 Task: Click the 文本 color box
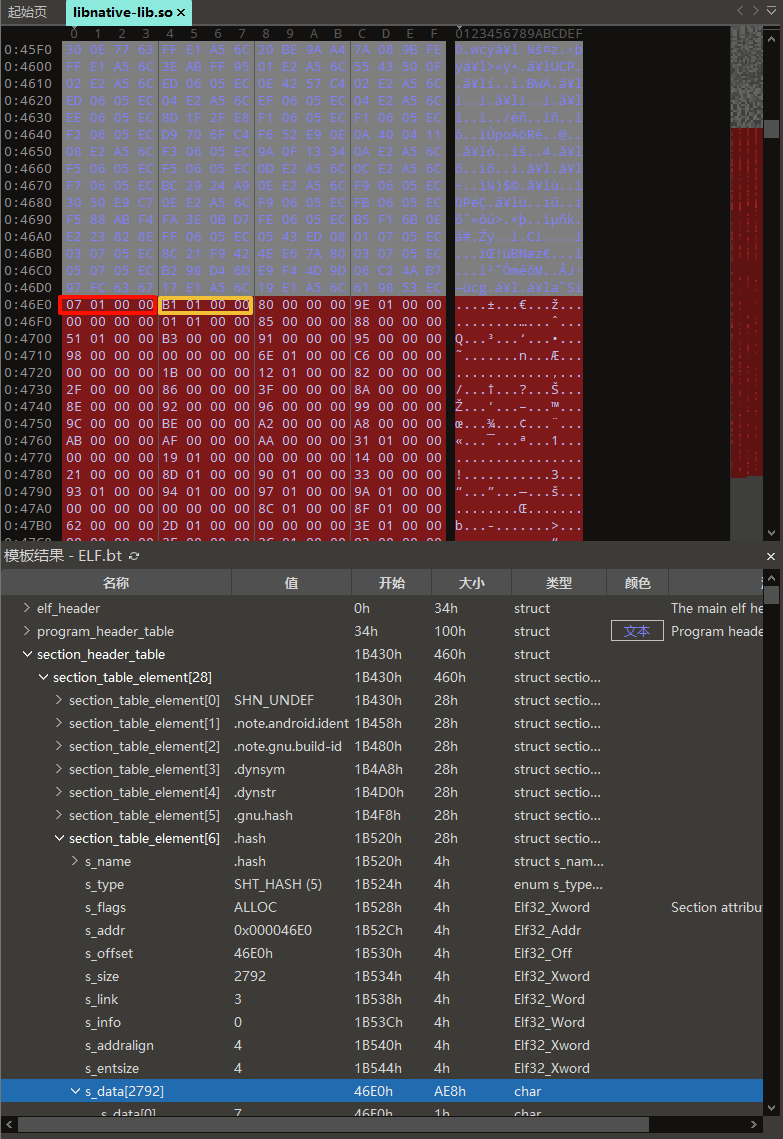[x=637, y=631]
